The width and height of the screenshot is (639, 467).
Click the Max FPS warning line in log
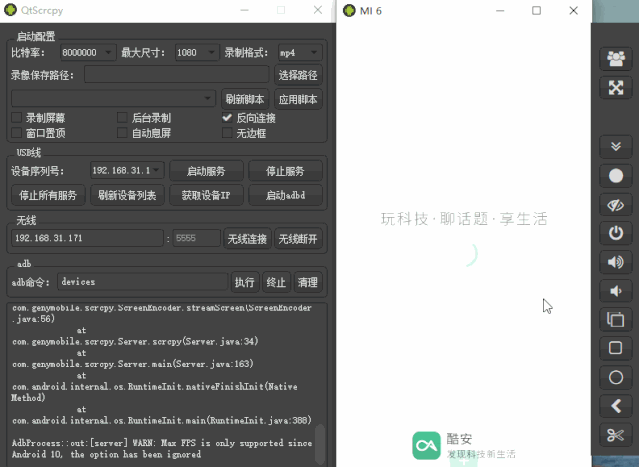click(162, 449)
